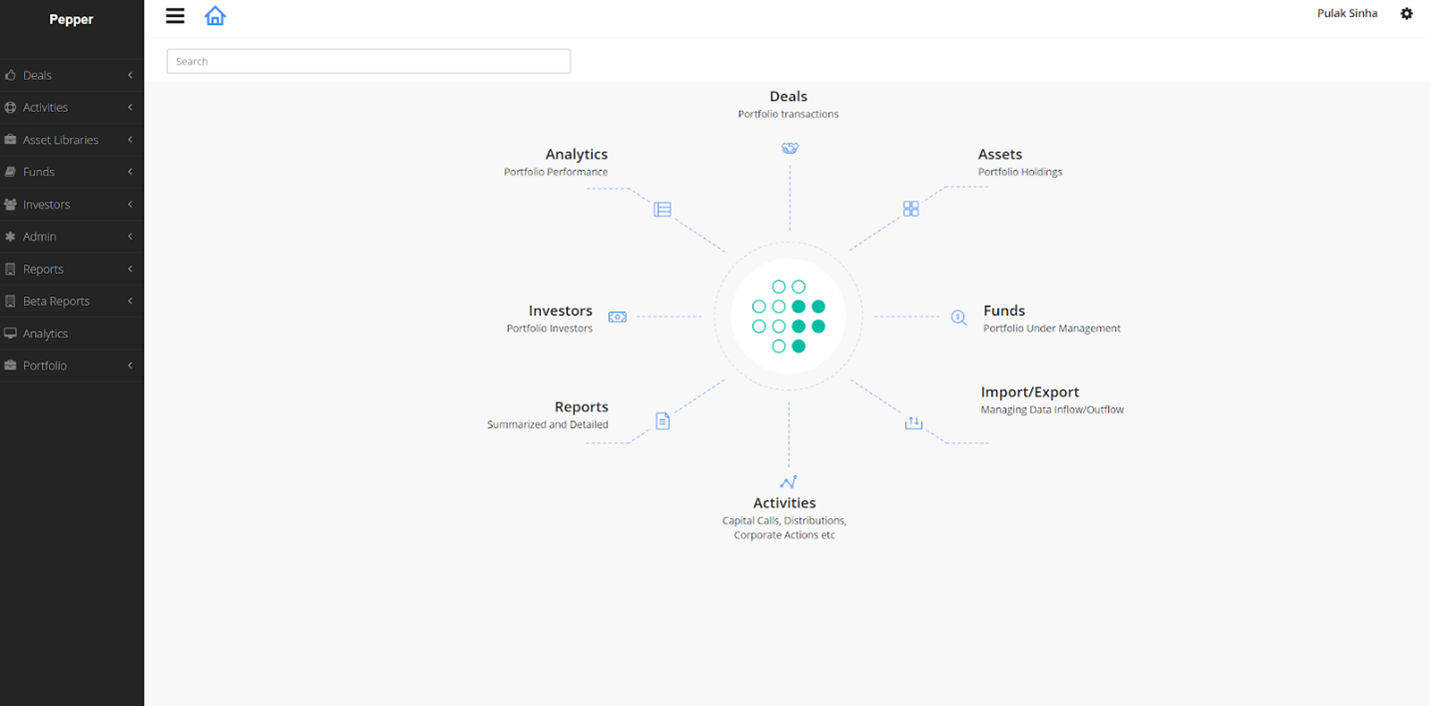Click the Pepper header in the sidebar

71,18
